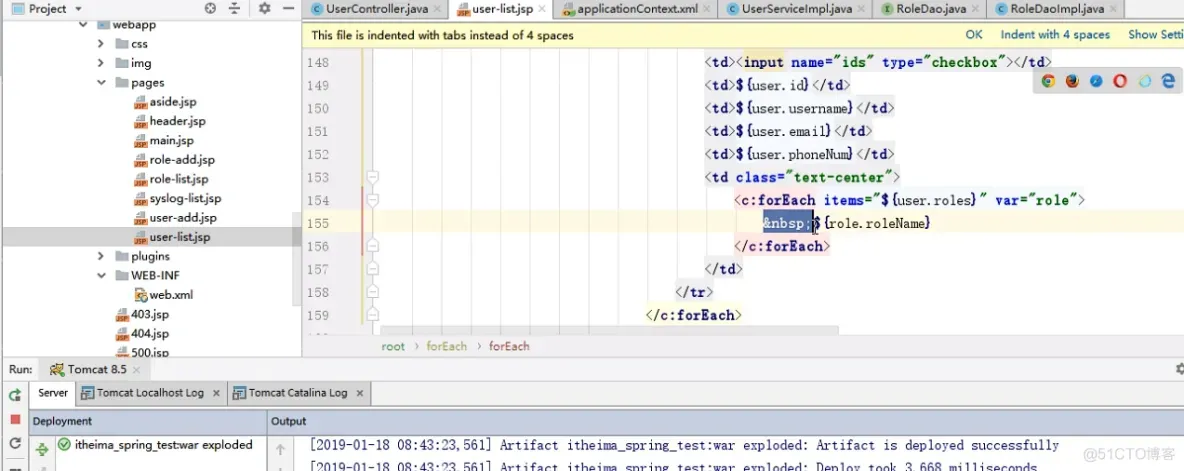Expand the css folder

click(100, 44)
